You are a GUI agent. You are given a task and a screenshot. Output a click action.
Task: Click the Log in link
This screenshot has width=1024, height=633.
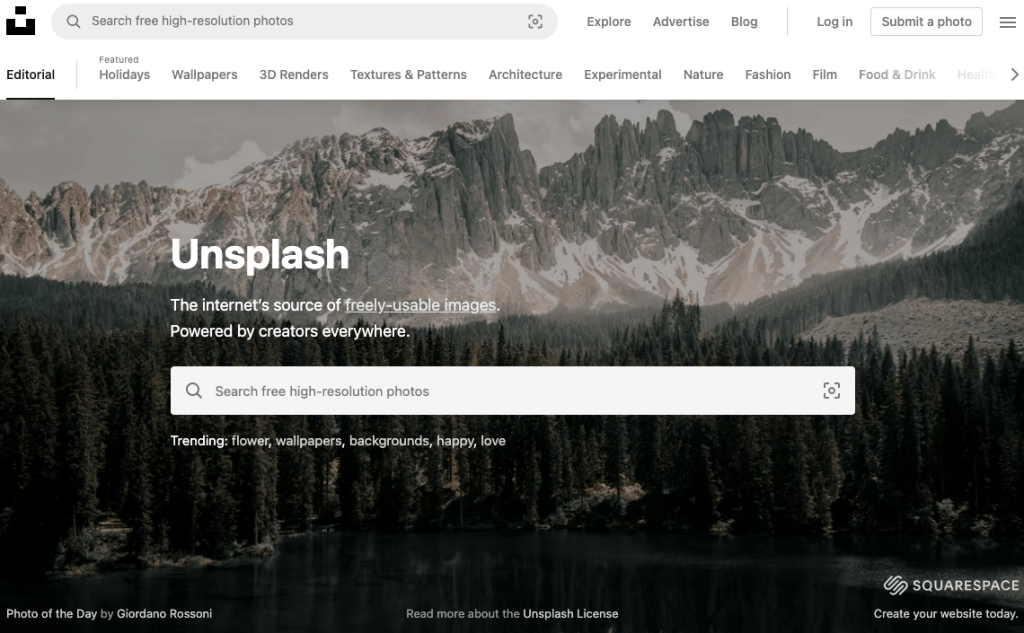pos(834,22)
